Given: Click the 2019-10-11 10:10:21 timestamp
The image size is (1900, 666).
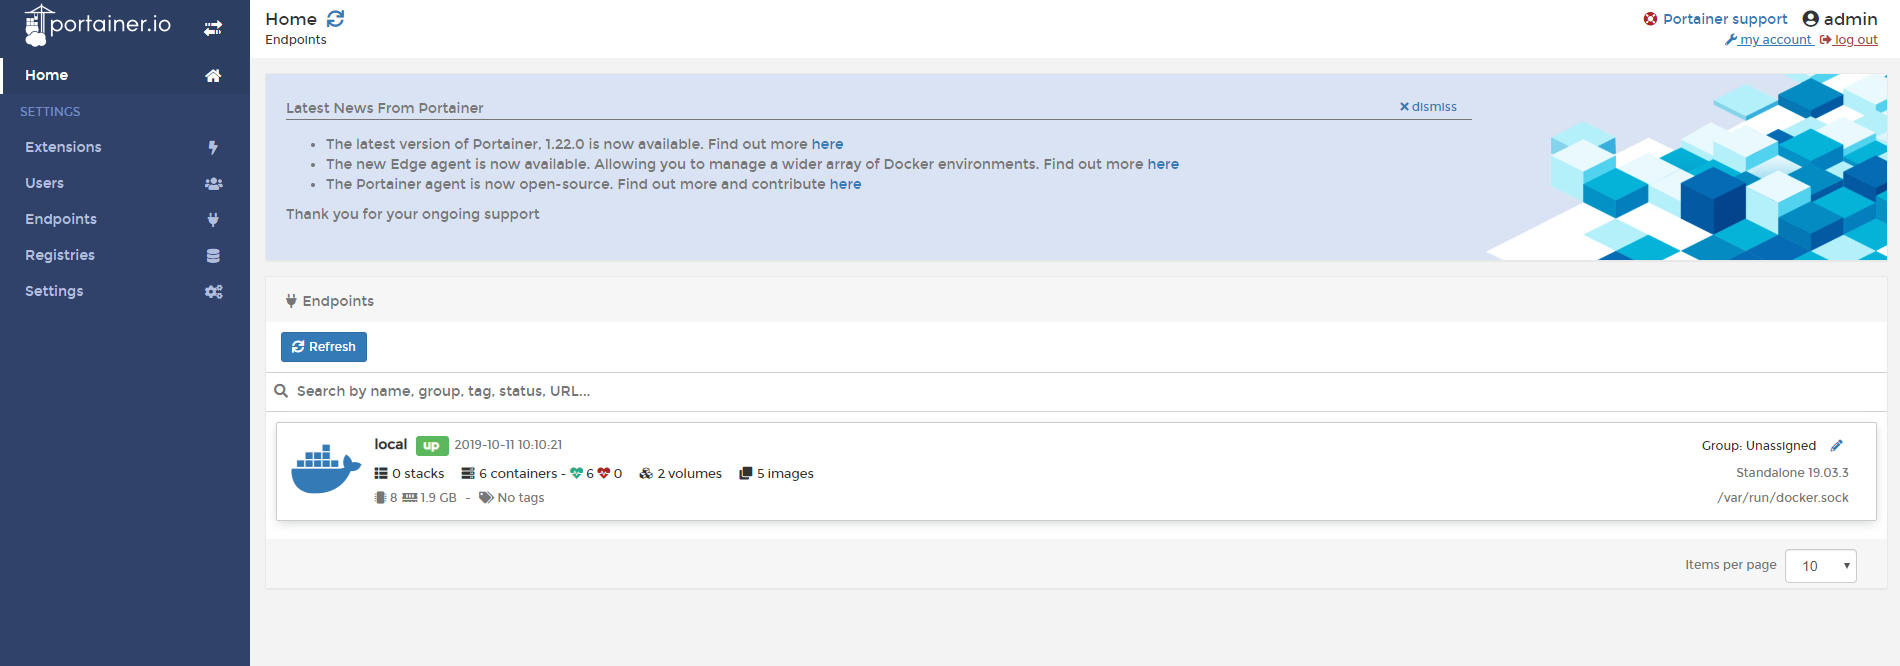Looking at the screenshot, I should pyautogui.click(x=508, y=445).
